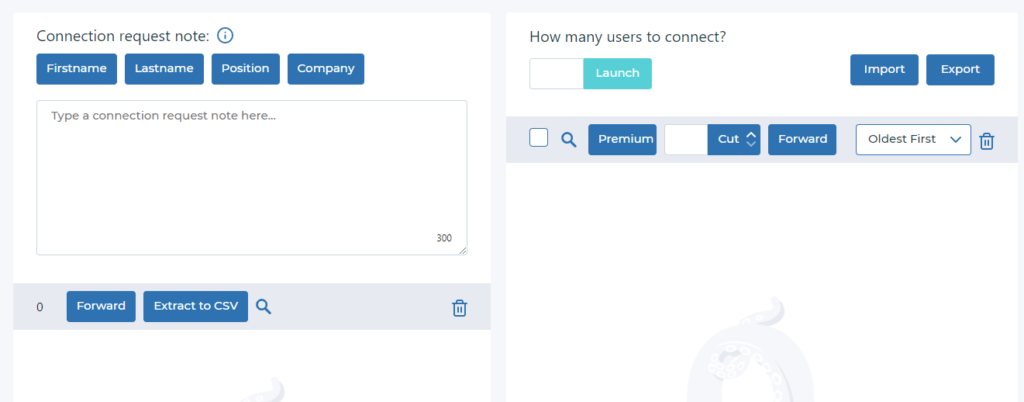This screenshot has height=402, width=1024.
Task: Click the Launch button
Action: [617, 73]
